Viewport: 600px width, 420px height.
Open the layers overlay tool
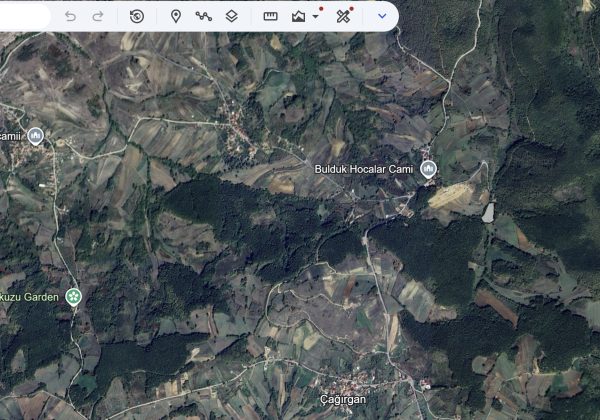(232, 16)
